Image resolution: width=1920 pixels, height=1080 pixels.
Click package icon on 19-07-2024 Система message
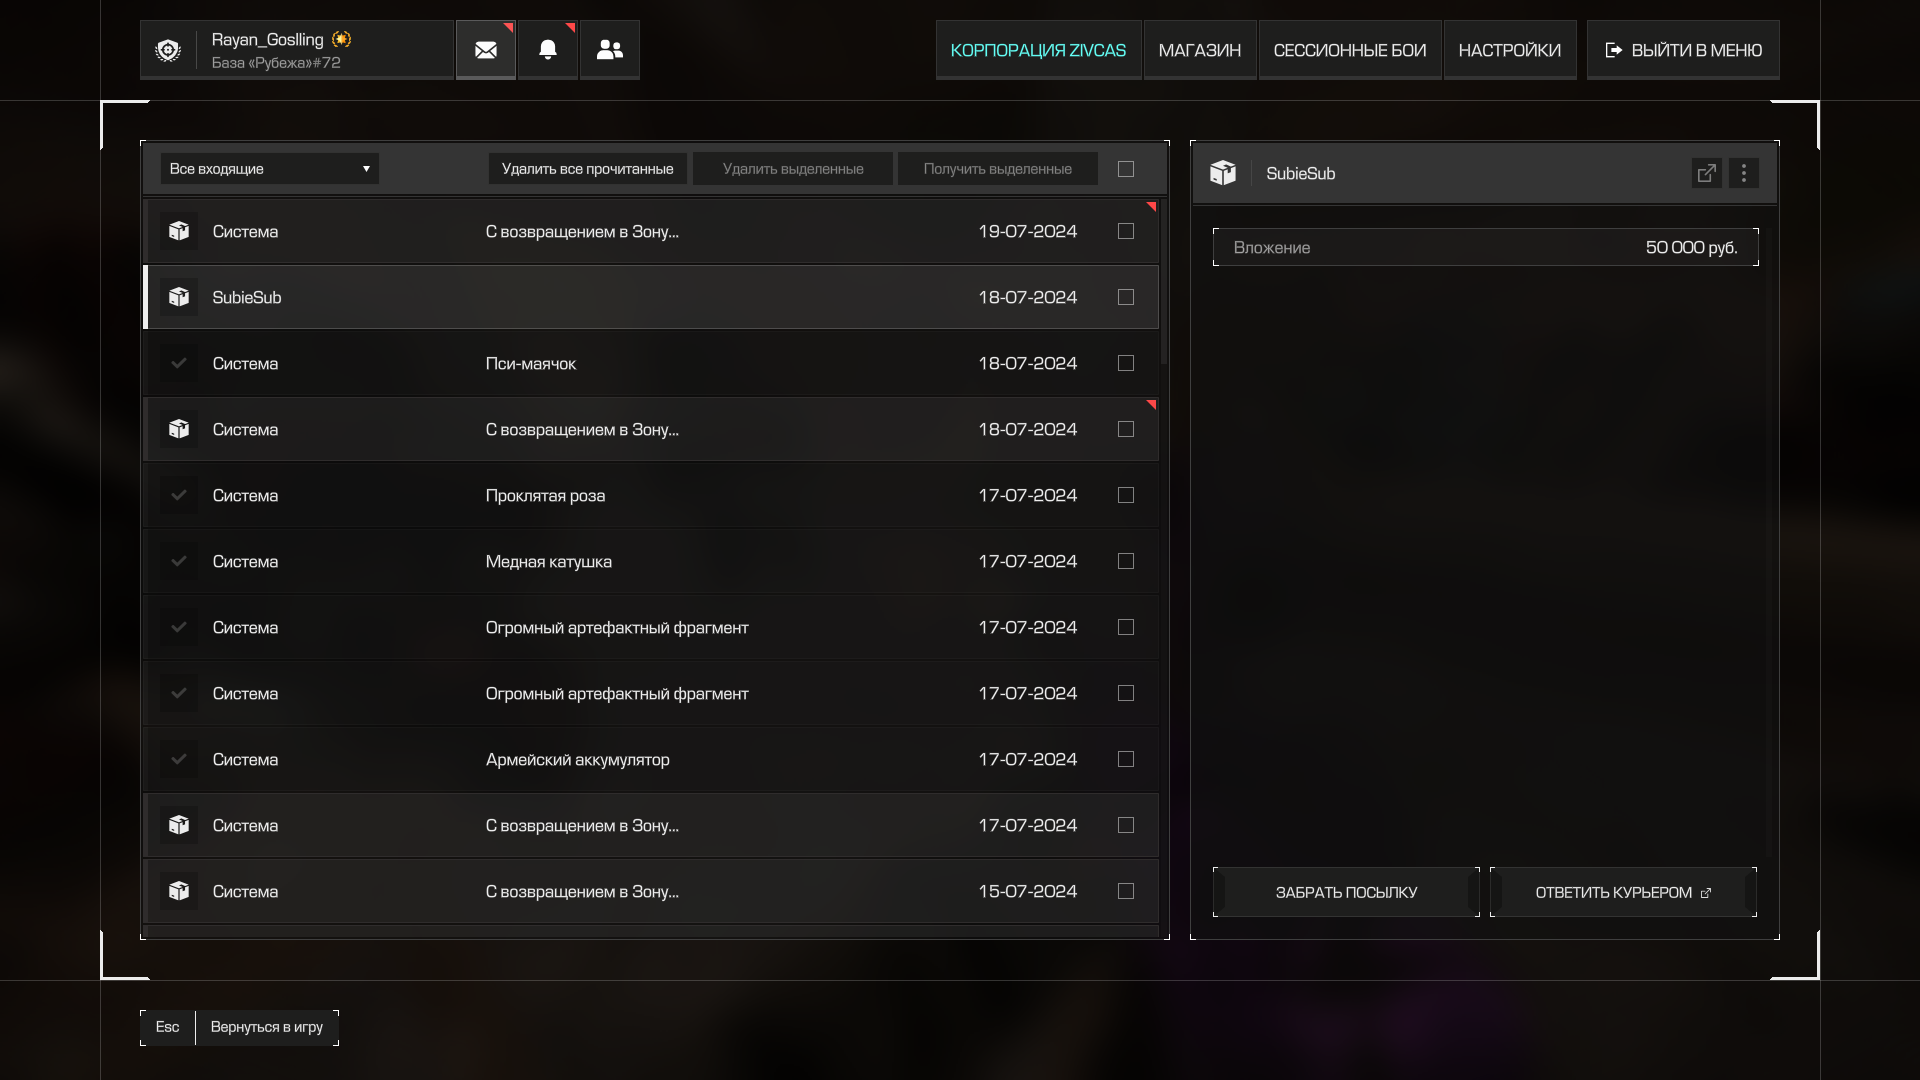click(179, 231)
